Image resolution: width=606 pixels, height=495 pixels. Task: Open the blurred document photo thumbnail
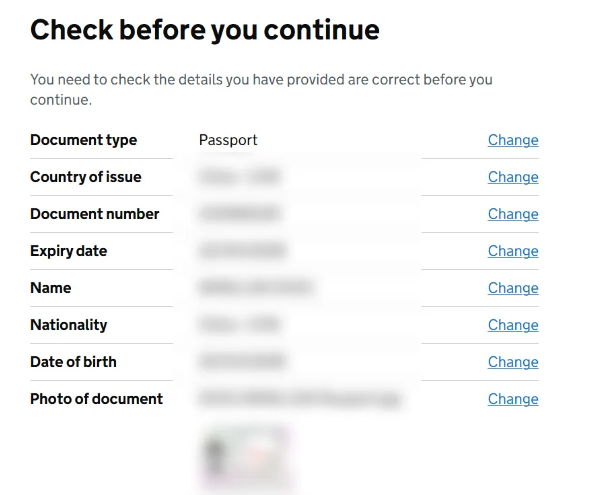click(x=247, y=458)
